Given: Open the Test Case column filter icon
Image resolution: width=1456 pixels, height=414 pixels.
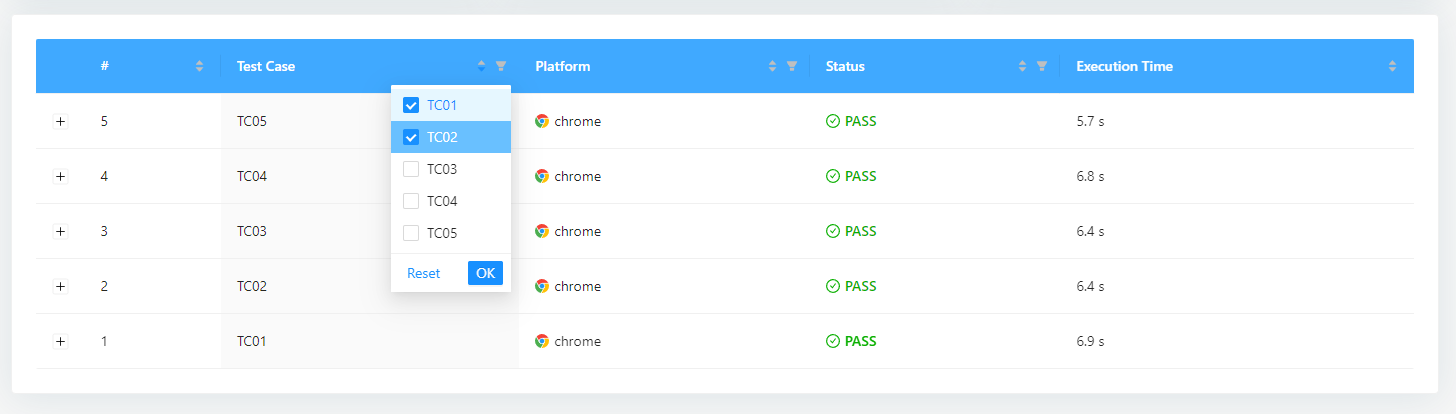Looking at the screenshot, I should click(x=501, y=66).
